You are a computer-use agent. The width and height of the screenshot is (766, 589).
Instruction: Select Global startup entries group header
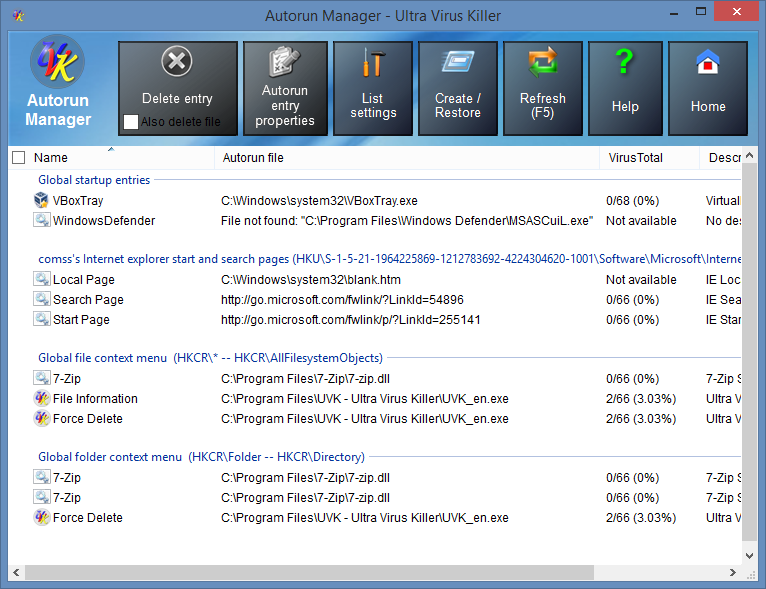pyautogui.click(x=94, y=180)
